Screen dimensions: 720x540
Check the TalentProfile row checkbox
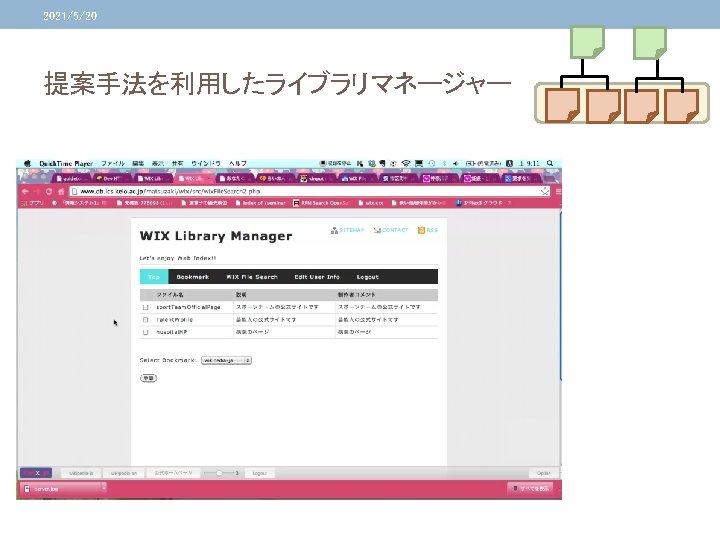146,320
